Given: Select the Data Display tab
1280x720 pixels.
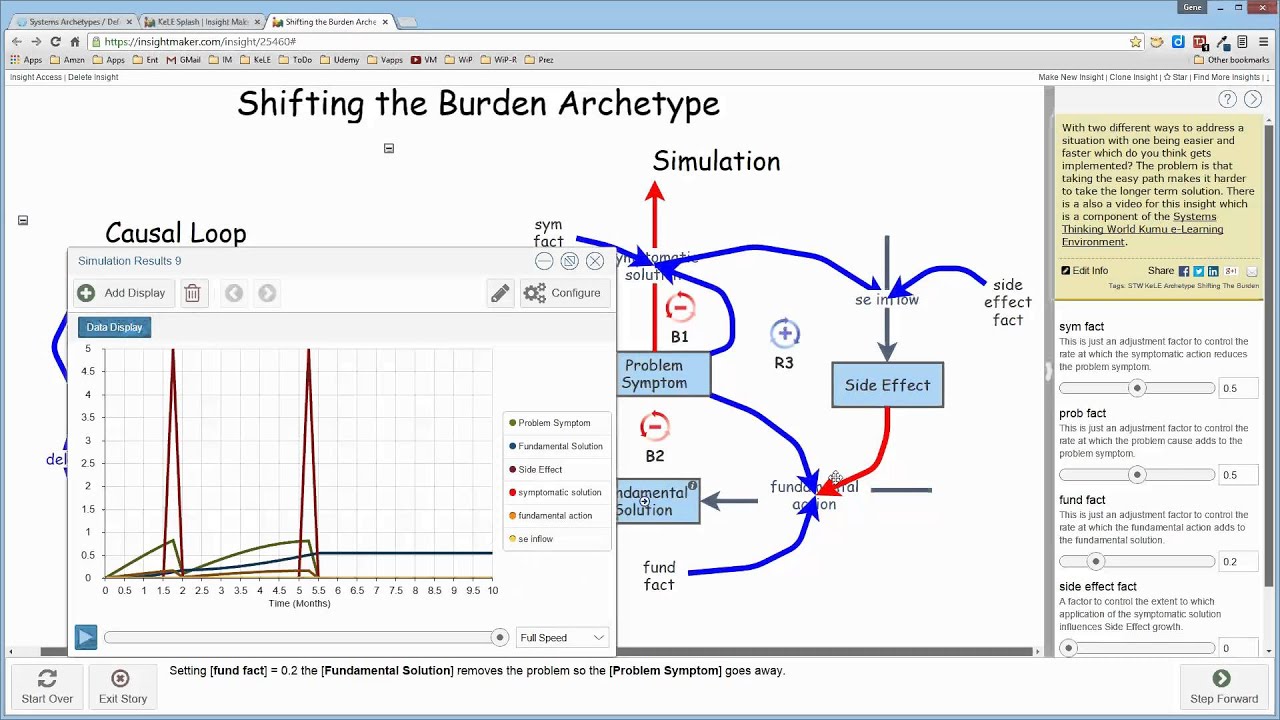Looking at the screenshot, I should pos(114,327).
